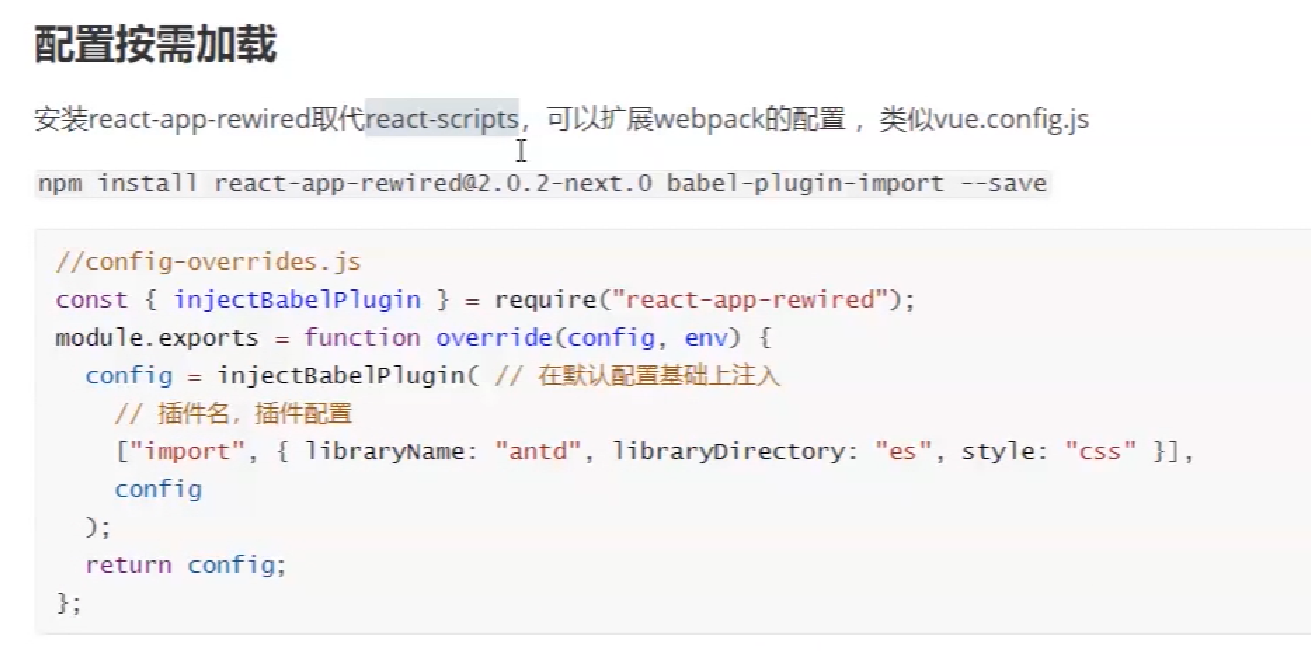The image size is (1311, 654).
Task: Click the npm install react-app-rewired command line
Action: [542, 184]
